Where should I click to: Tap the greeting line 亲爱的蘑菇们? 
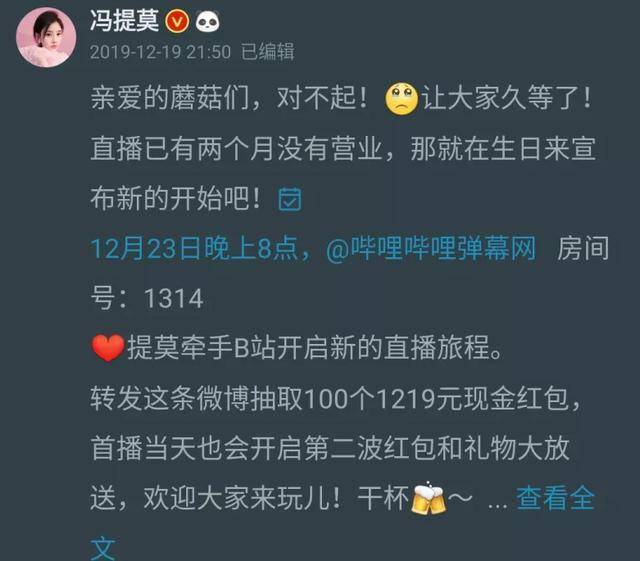(x=169, y=98)
